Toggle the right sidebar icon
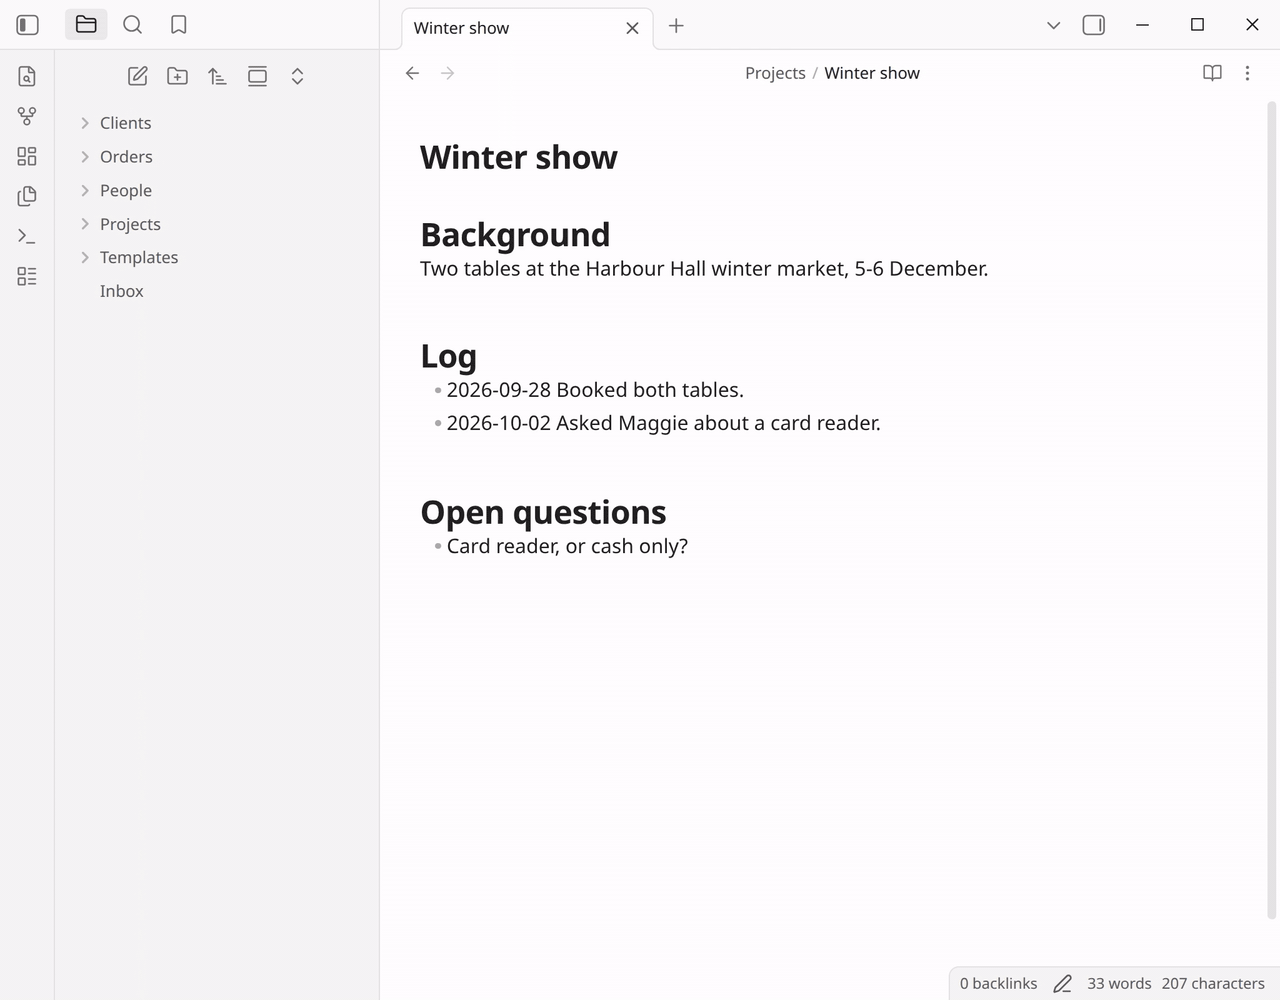1280x1000 pixels. click(1094, 25)
